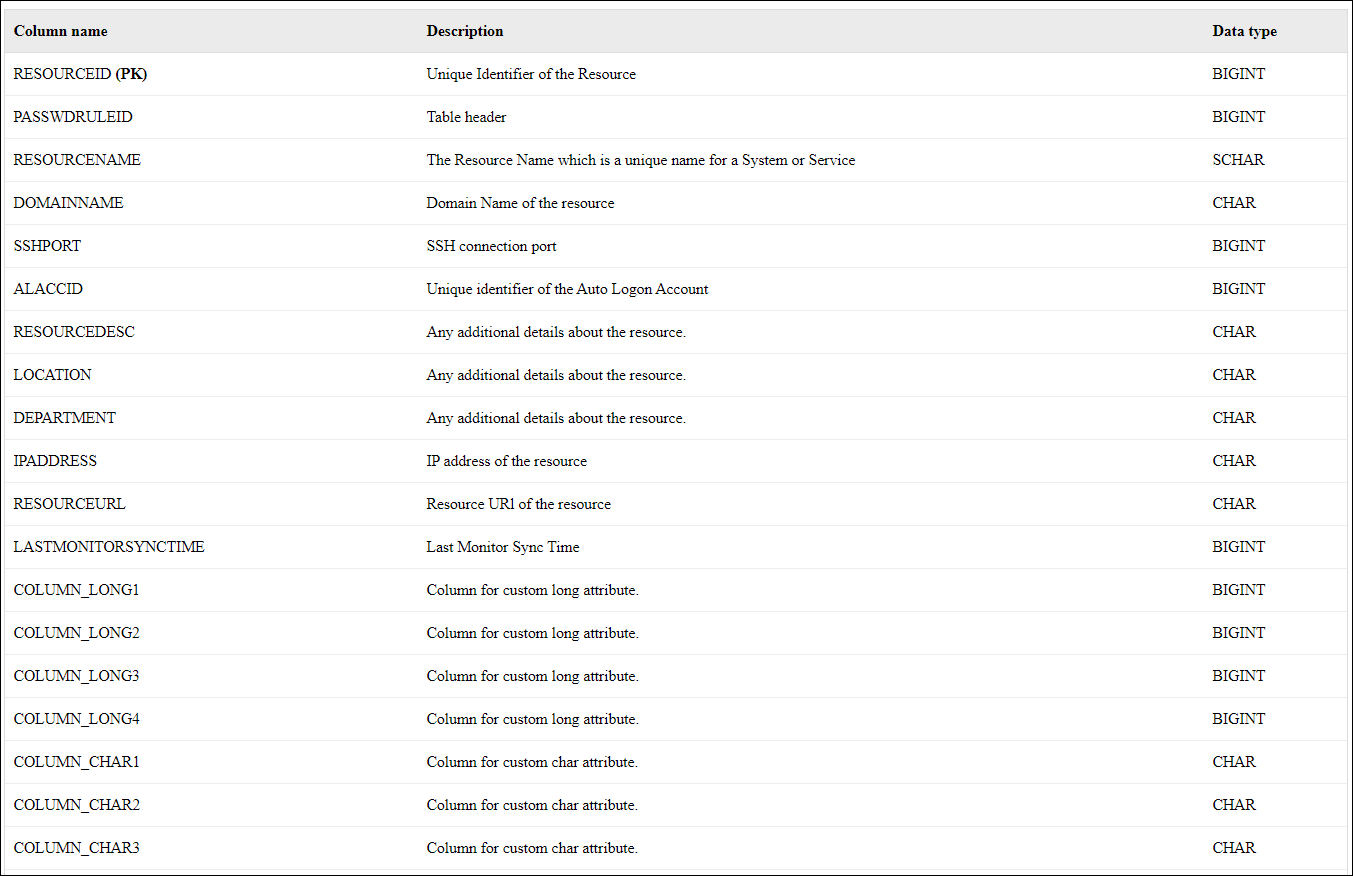The width and height of the screenshot is (1353, 876).
Task: Click the DEPARTMENT column name
Action: coord(65,418)
